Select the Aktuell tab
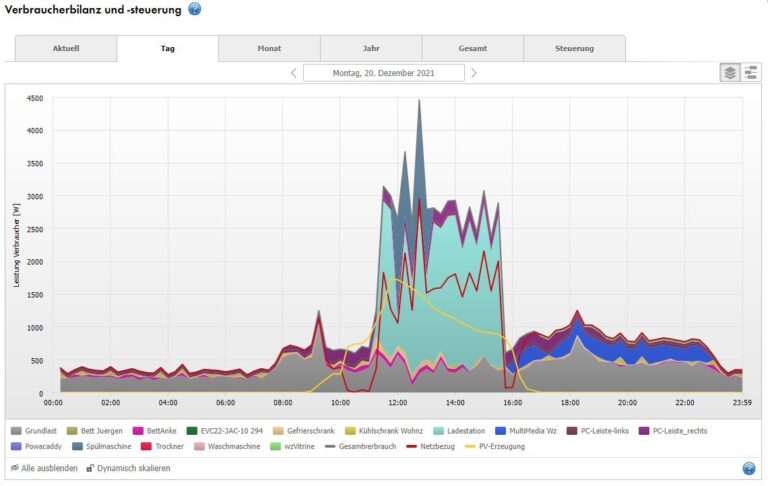The width and height of the screenshot is (768, 486). pyautogui.click(x=66, y=48)
